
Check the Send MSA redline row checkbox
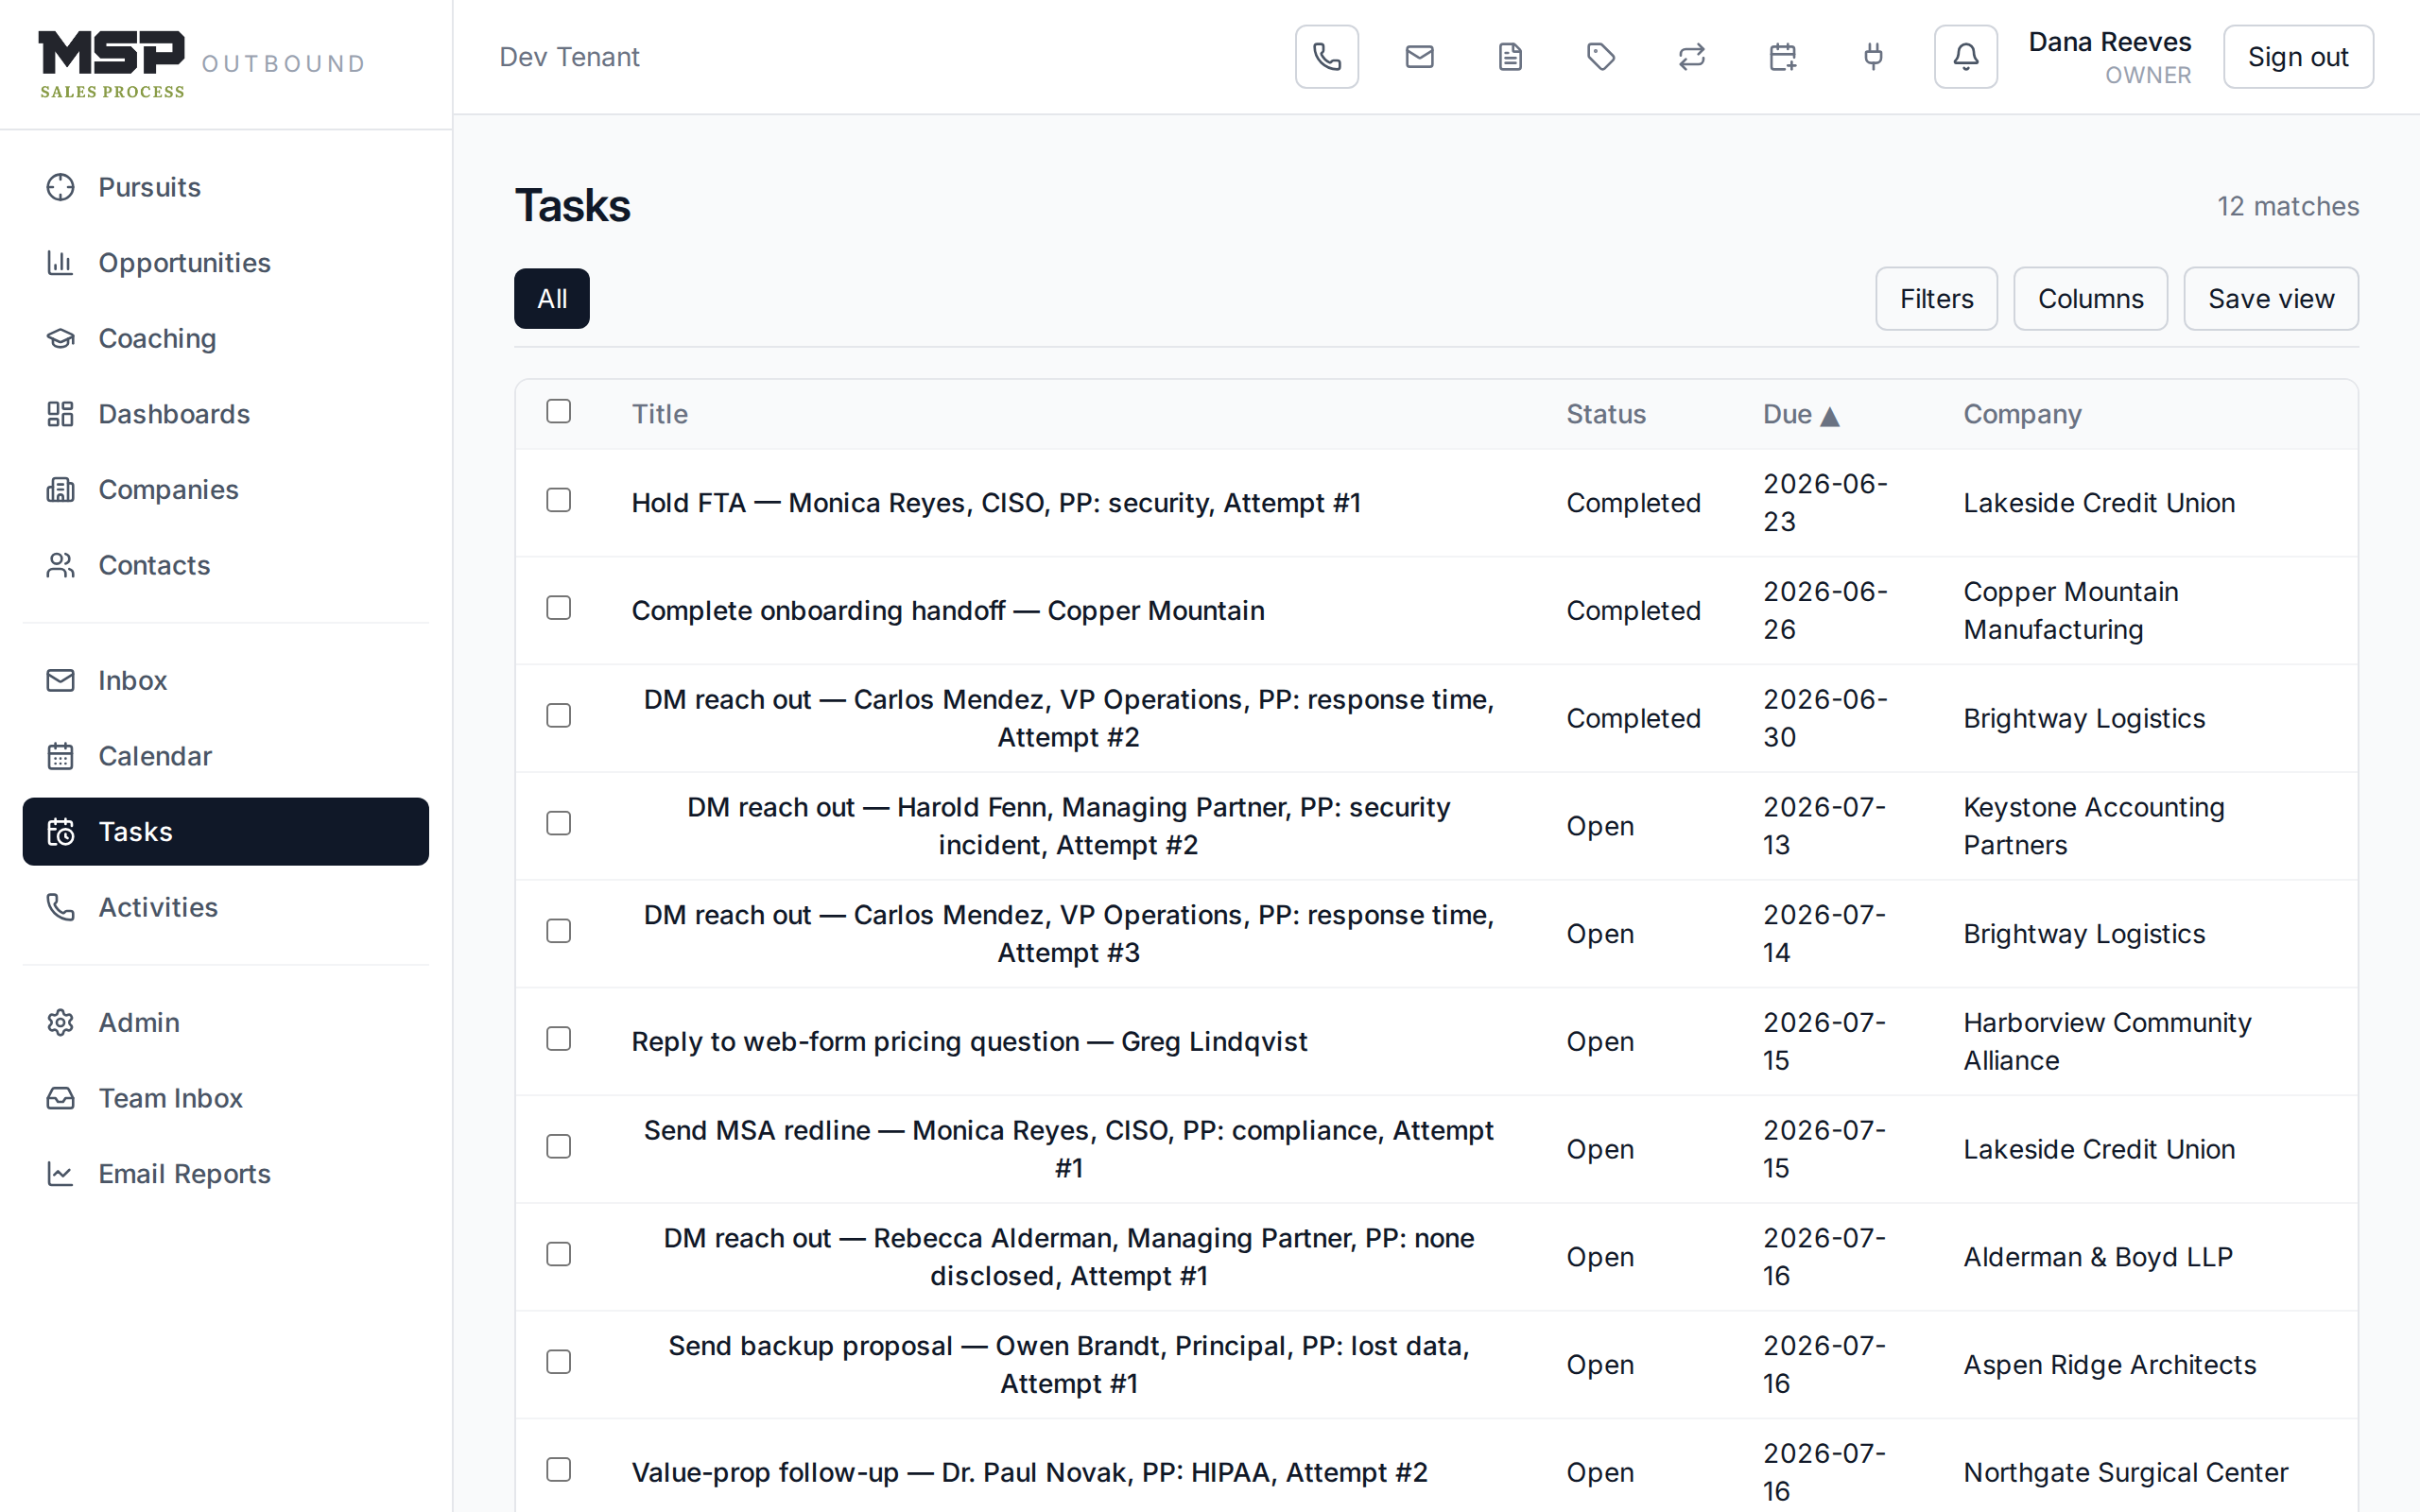[559, 1147]
